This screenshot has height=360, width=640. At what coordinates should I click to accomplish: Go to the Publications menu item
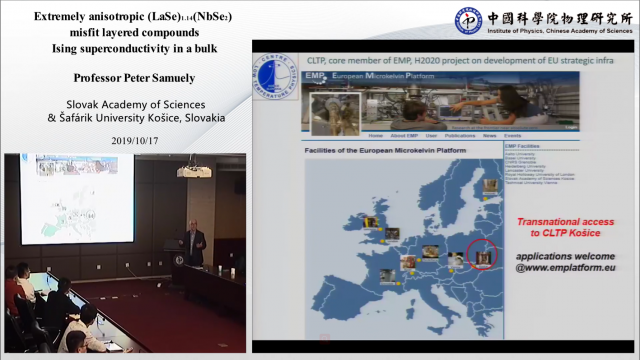click(460, 136)
